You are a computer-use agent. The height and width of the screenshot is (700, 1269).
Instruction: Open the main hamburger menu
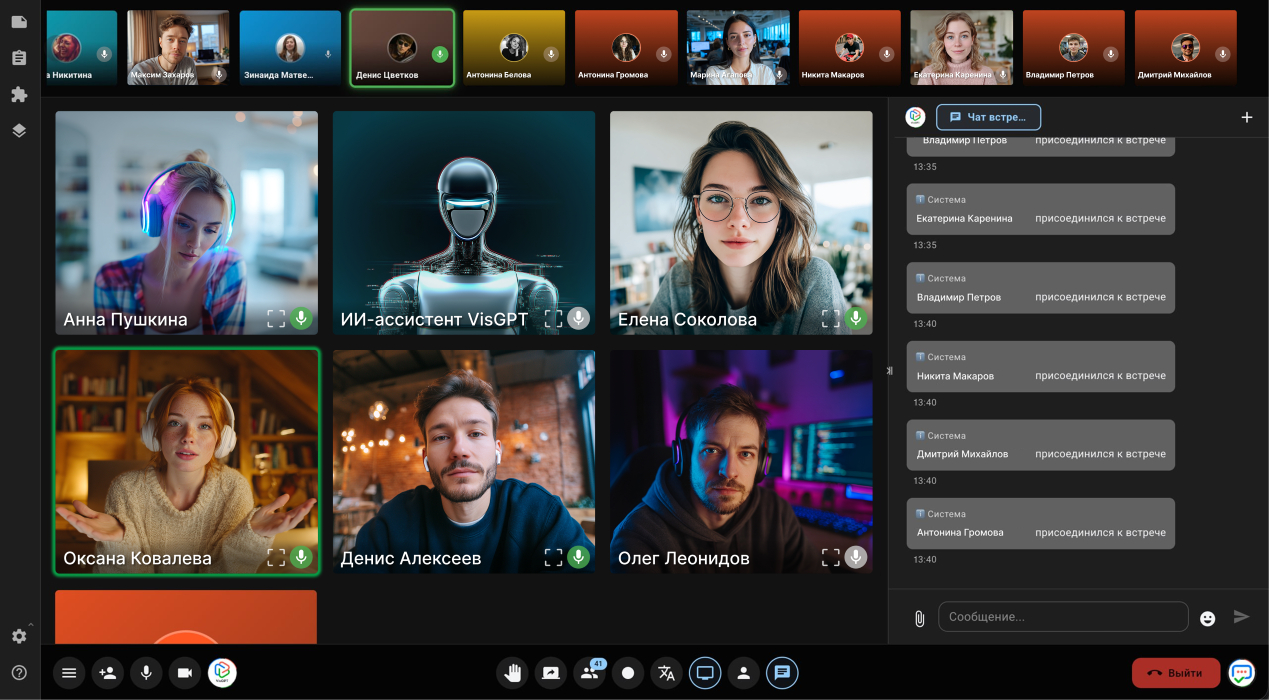pos(69,673)
